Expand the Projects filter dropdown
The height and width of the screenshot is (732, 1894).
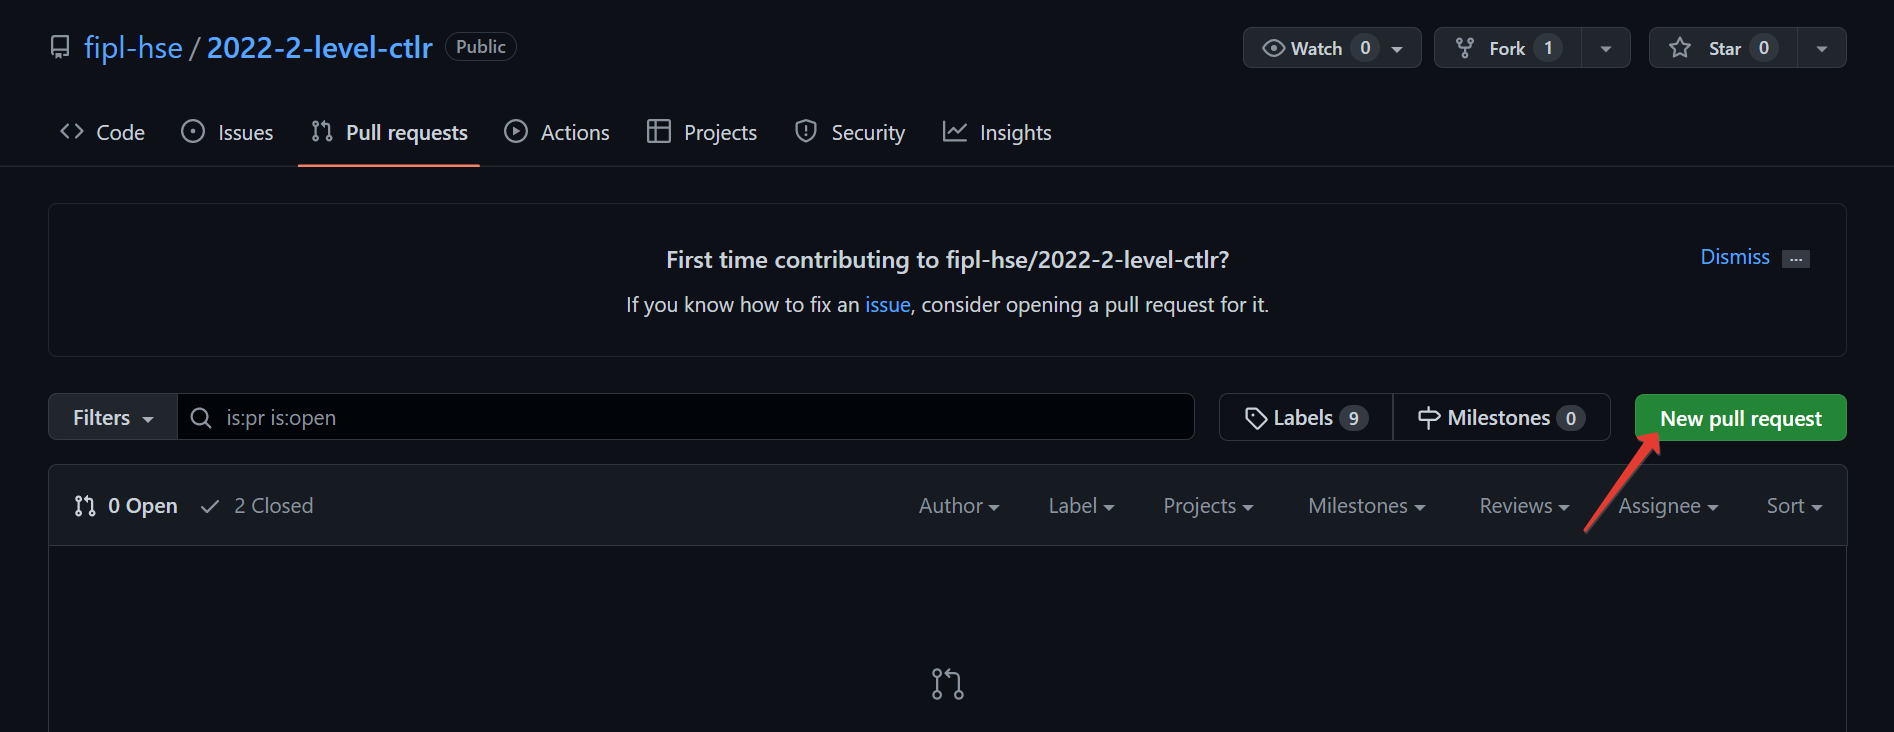[1208, 506]
